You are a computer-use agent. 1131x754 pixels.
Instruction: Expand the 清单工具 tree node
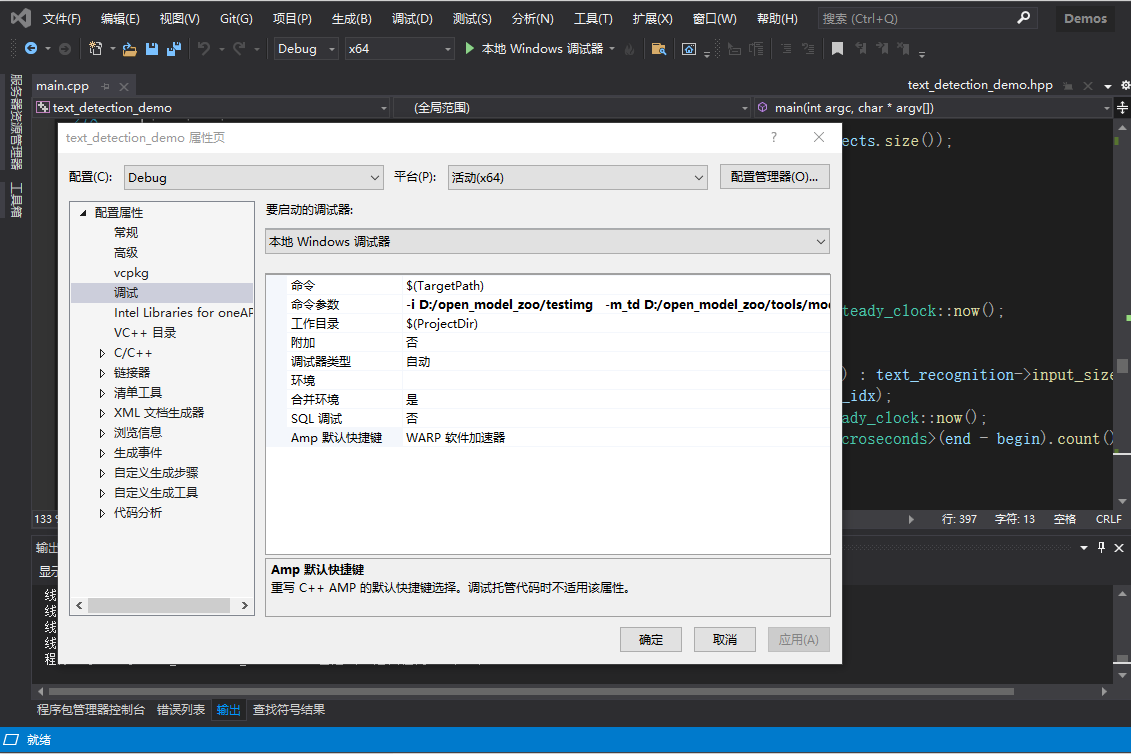pos(102,393)
